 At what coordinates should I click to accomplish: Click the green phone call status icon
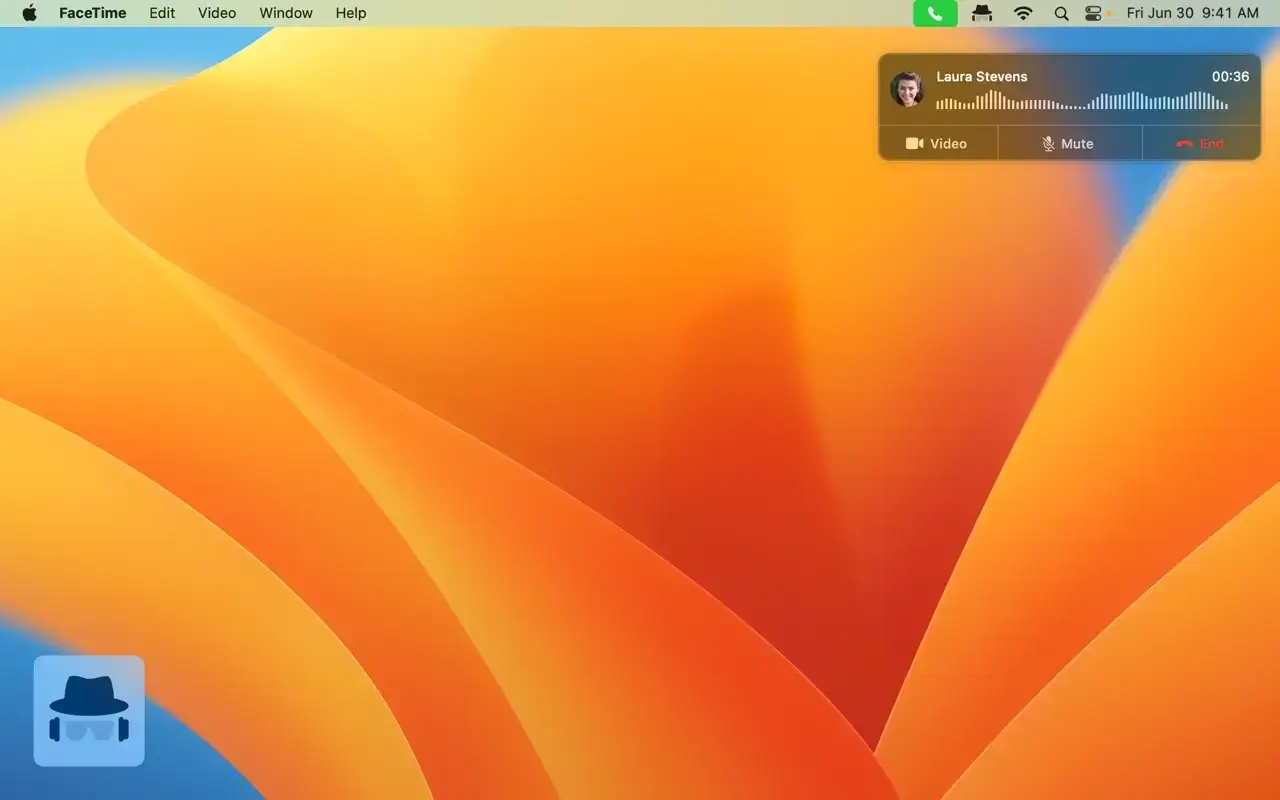(935, 13)
